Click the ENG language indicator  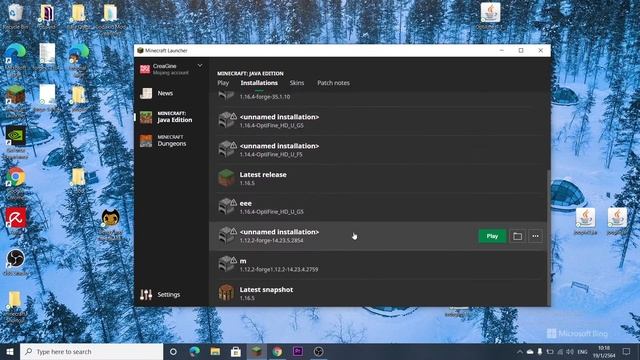pyautogui.click(x=582, y=352)
